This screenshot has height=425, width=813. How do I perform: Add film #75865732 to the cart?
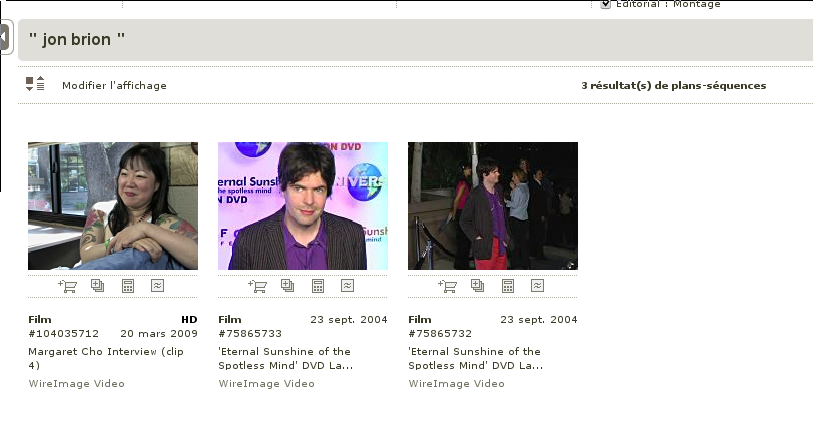coord(447,286)
